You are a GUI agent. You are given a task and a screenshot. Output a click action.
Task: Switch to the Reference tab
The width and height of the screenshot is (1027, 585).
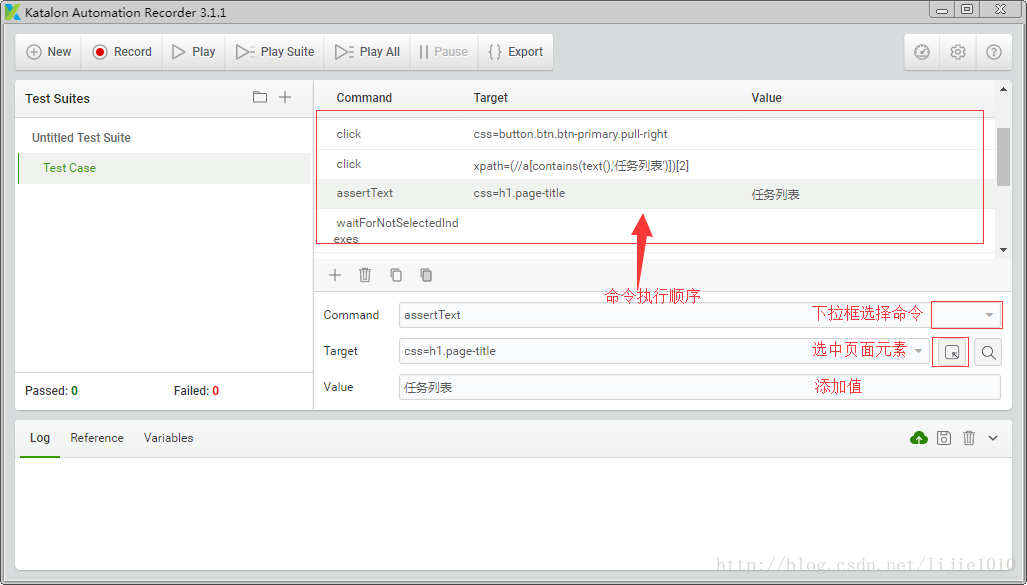tap(97, 438)
